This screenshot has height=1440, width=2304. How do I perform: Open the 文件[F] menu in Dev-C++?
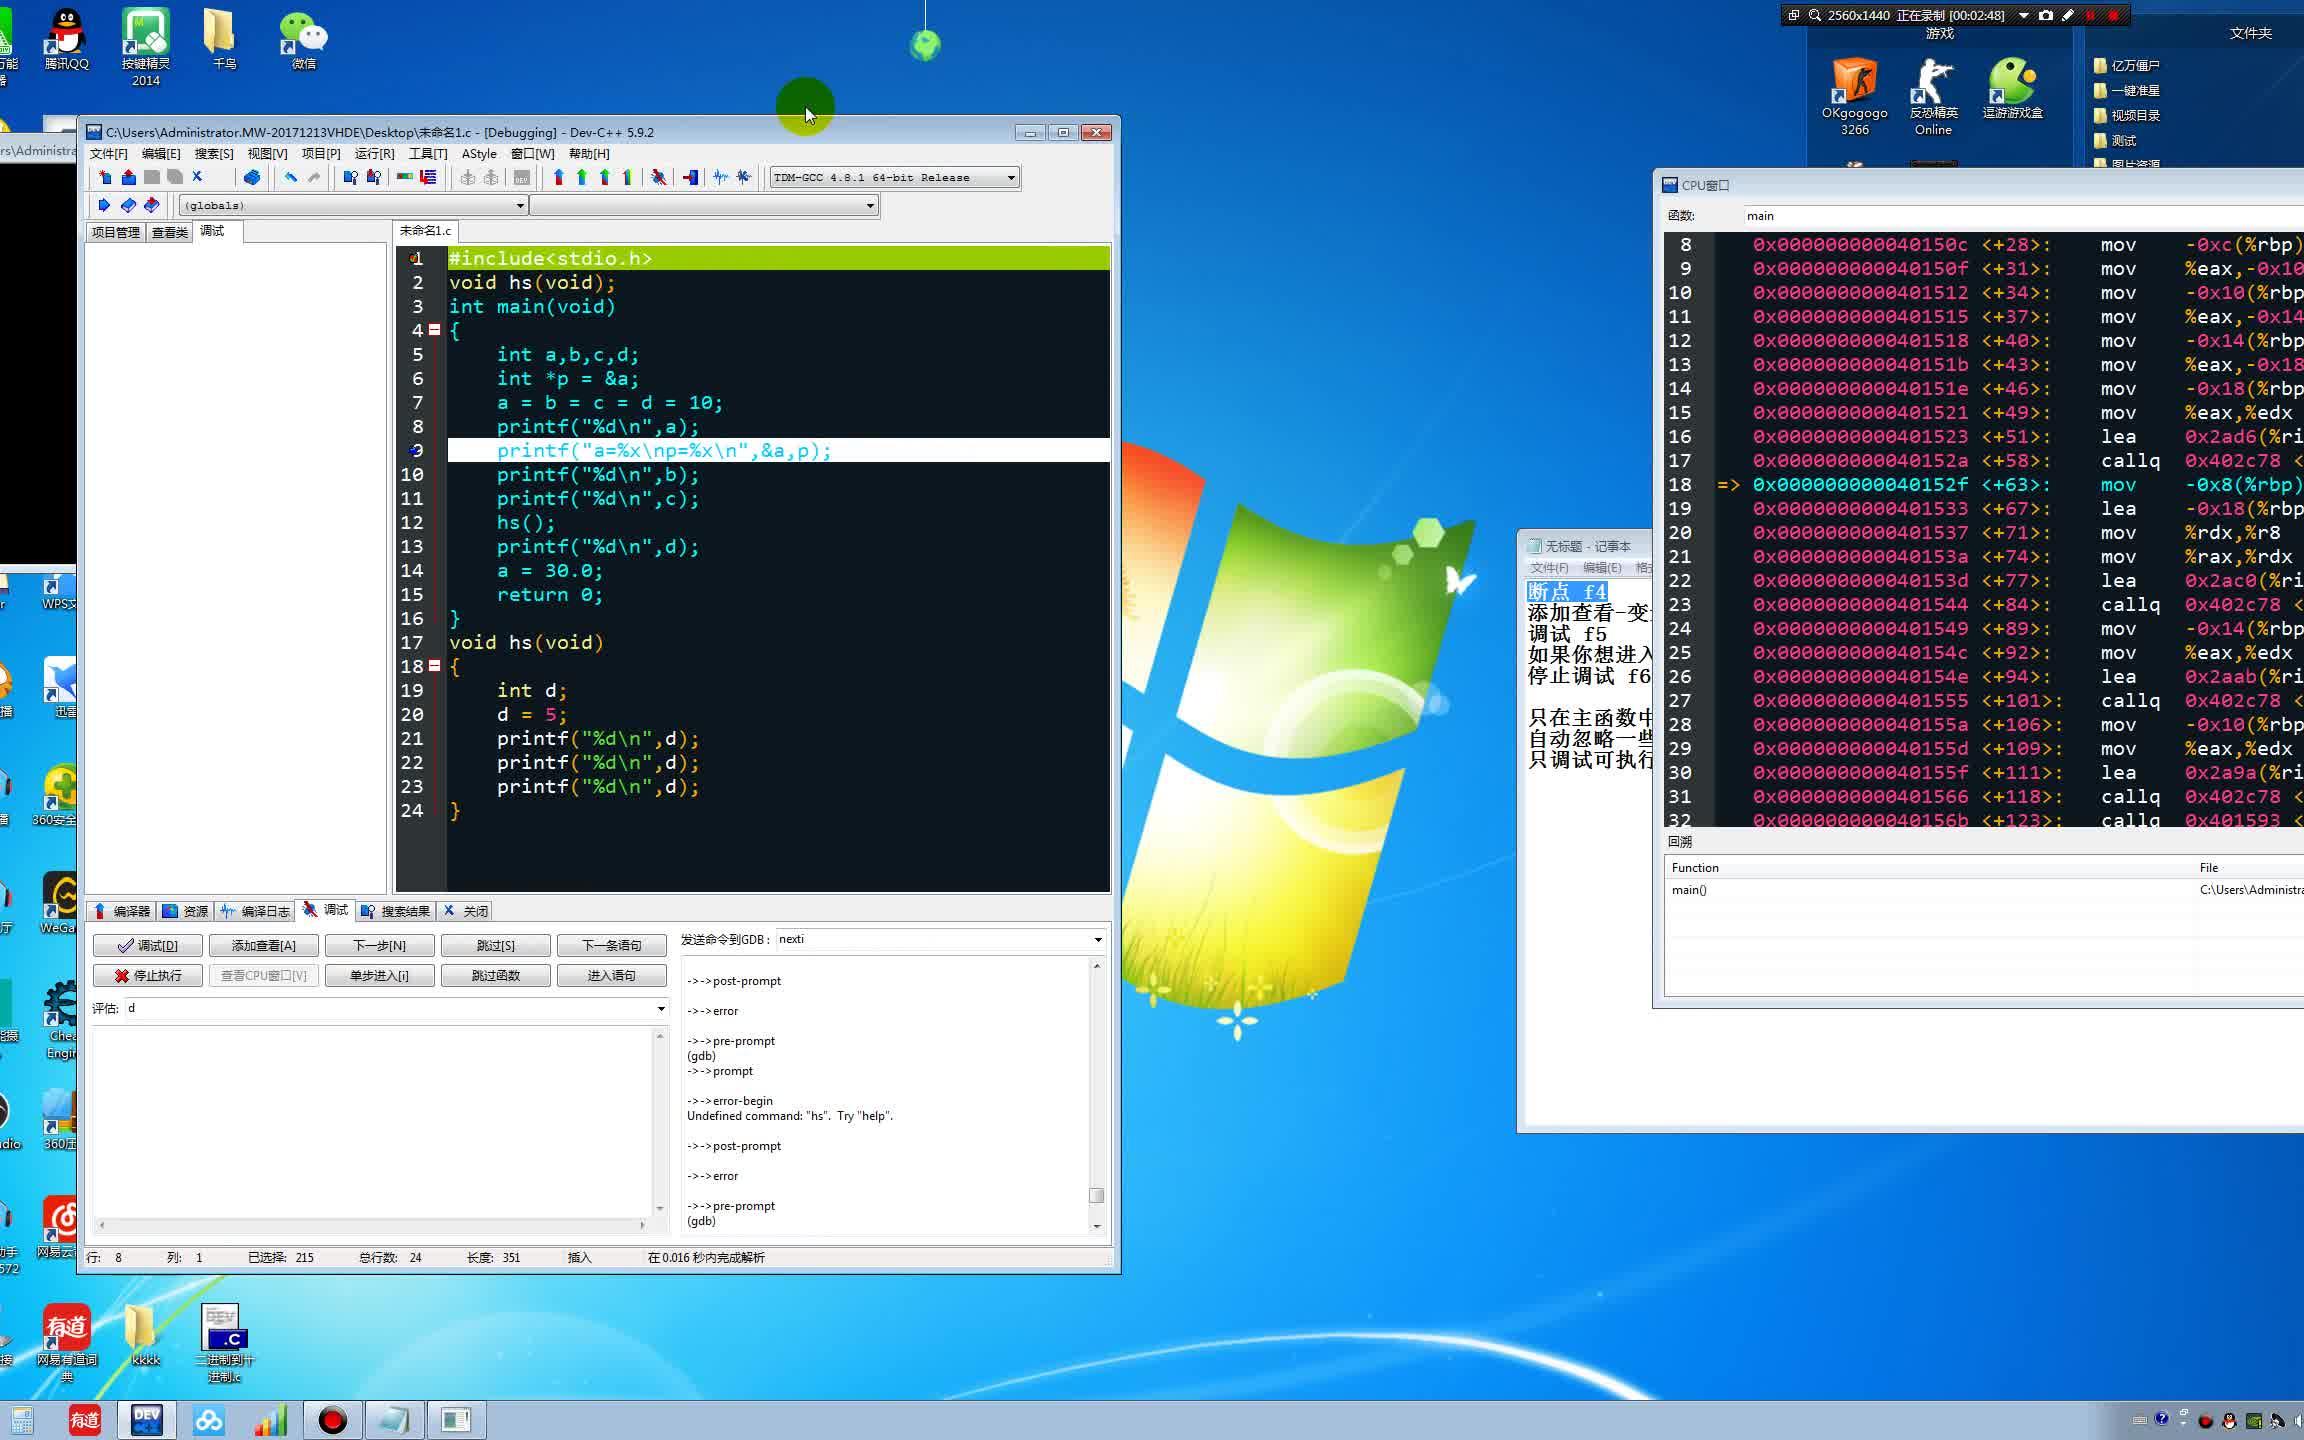[108, 154]
